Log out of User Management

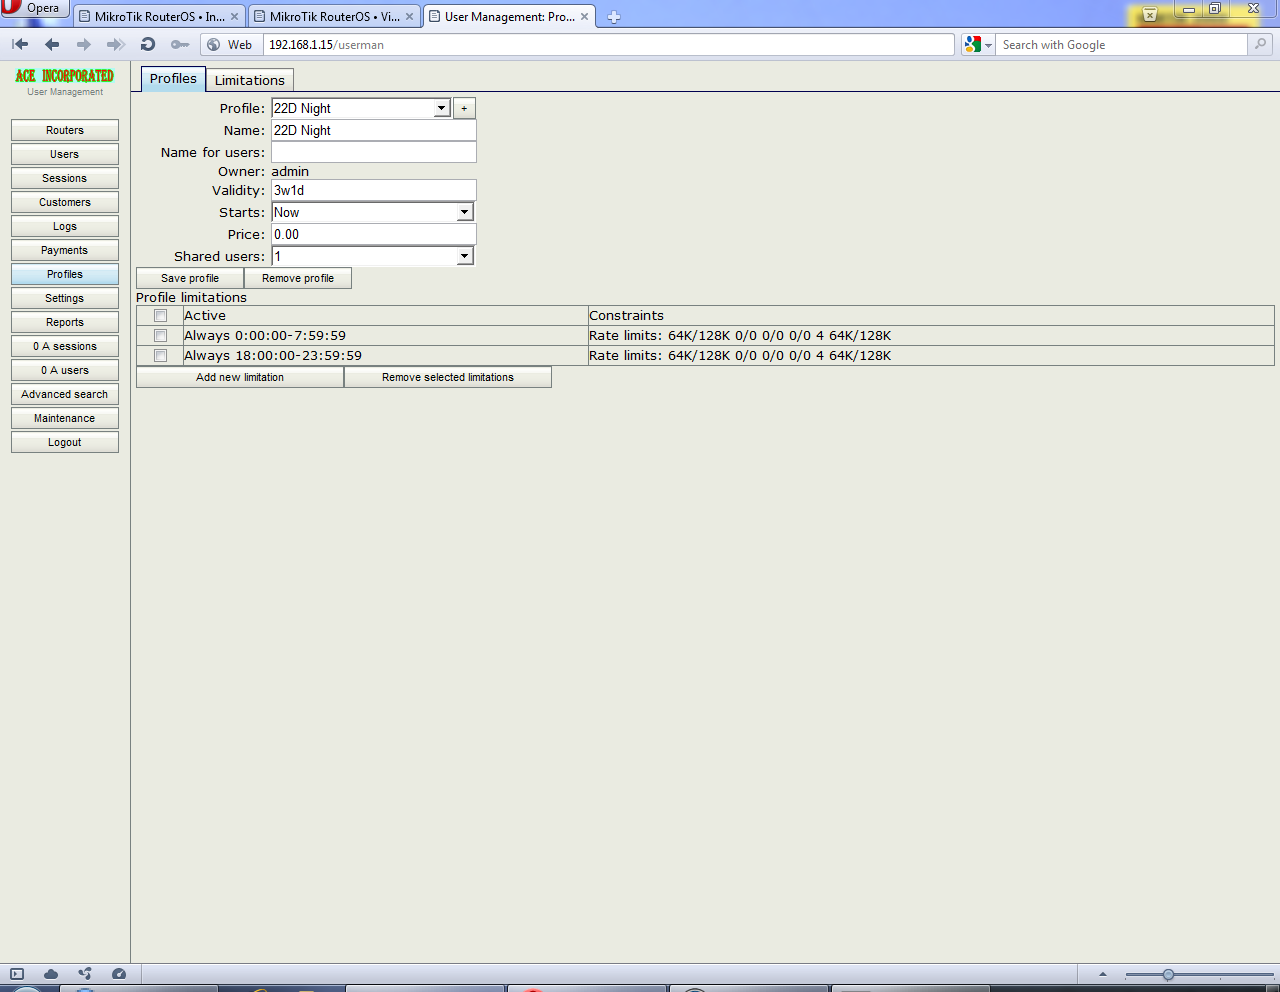pyautogui.click(x=65, y=442)
